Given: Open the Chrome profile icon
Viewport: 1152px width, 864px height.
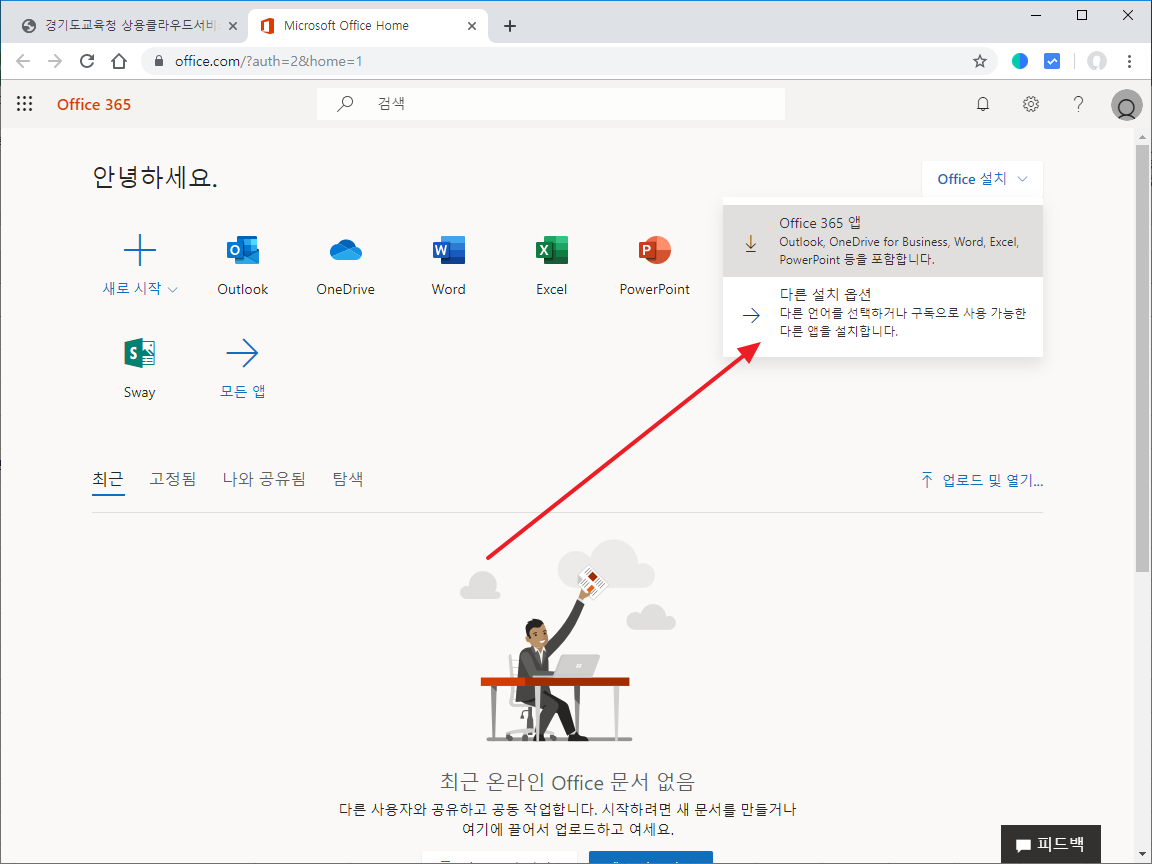Looking at the screenshot, I should (x=1097, y=61).
